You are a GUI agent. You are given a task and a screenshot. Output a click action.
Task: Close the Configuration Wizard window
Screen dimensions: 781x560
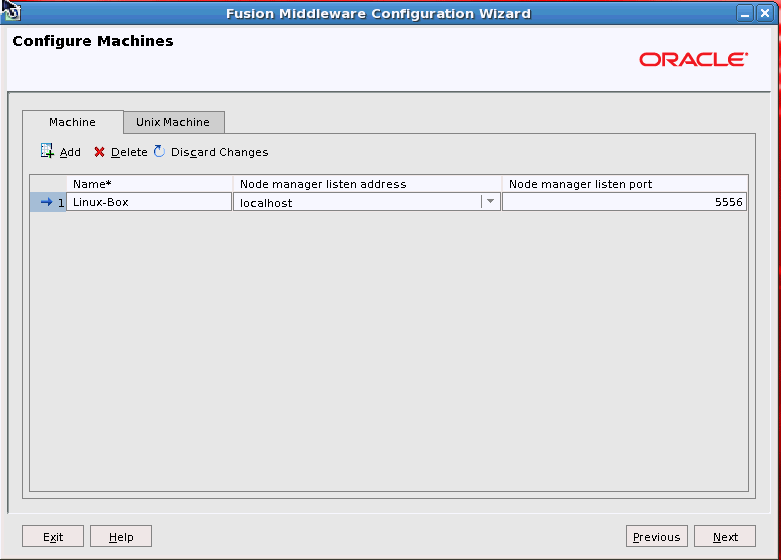click(765, 13)
